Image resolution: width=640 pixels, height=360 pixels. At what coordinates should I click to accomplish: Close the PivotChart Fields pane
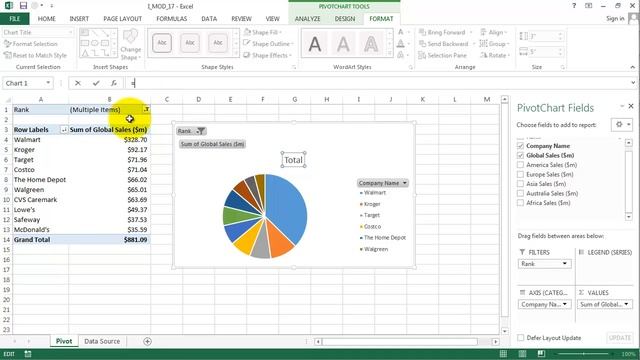[631, 106]
